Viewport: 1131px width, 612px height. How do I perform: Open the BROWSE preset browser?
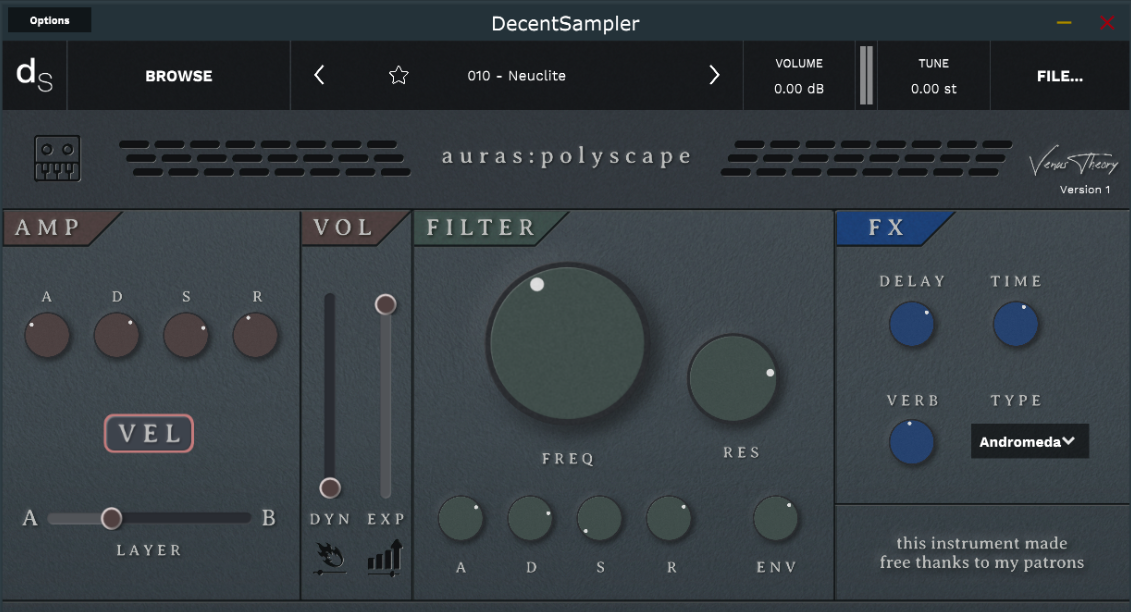179,76
